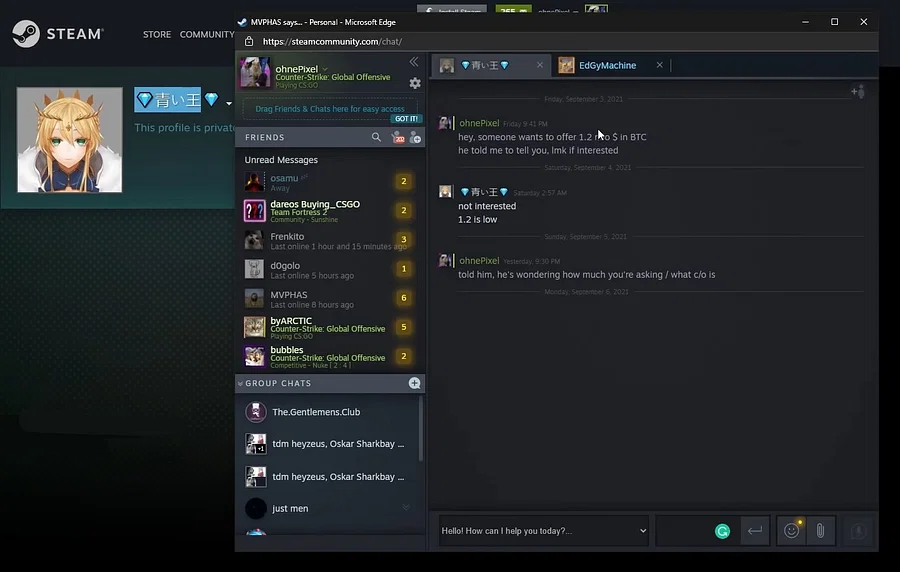Collapse the GROUP CHATS section

(240, 383)
